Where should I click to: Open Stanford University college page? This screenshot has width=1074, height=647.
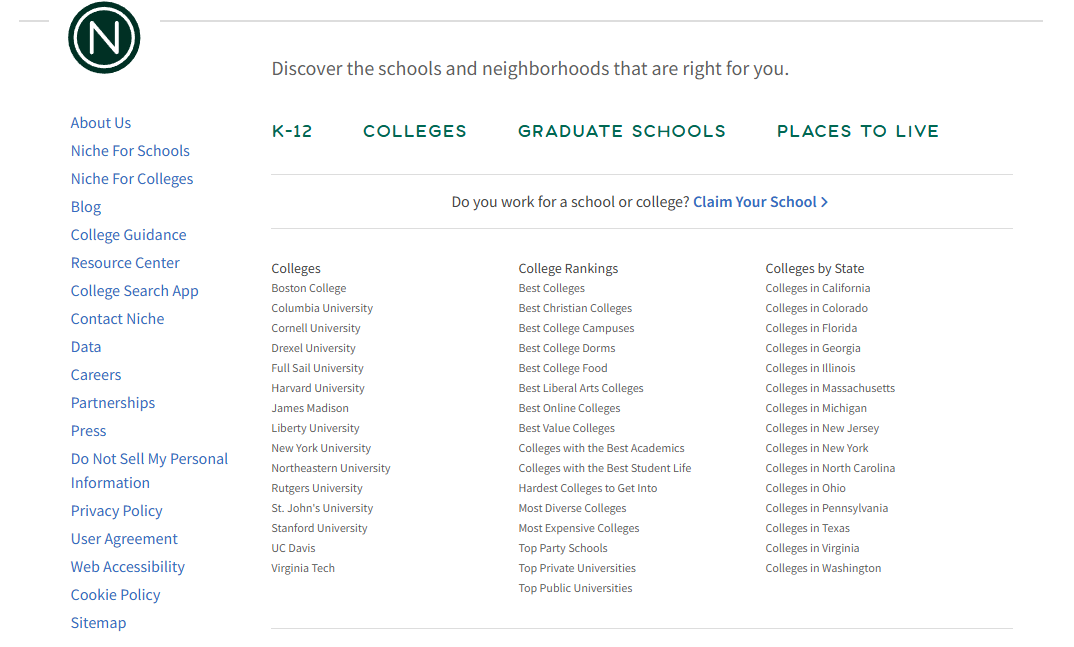click(x=319, y=528)
